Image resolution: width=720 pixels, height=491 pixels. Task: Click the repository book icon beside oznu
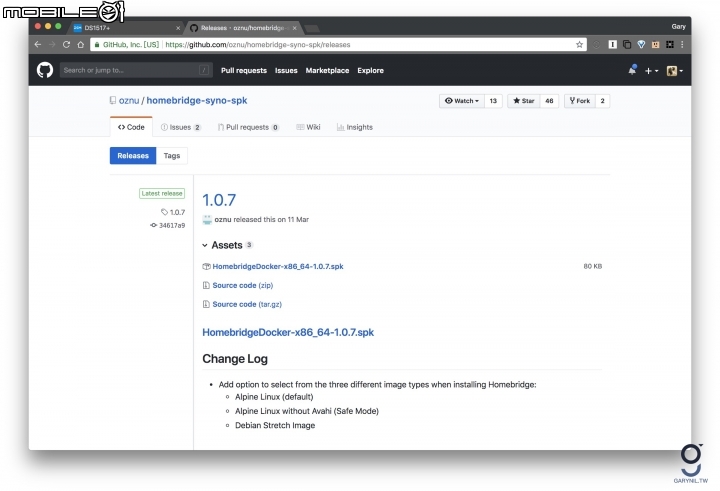point(113,100)
